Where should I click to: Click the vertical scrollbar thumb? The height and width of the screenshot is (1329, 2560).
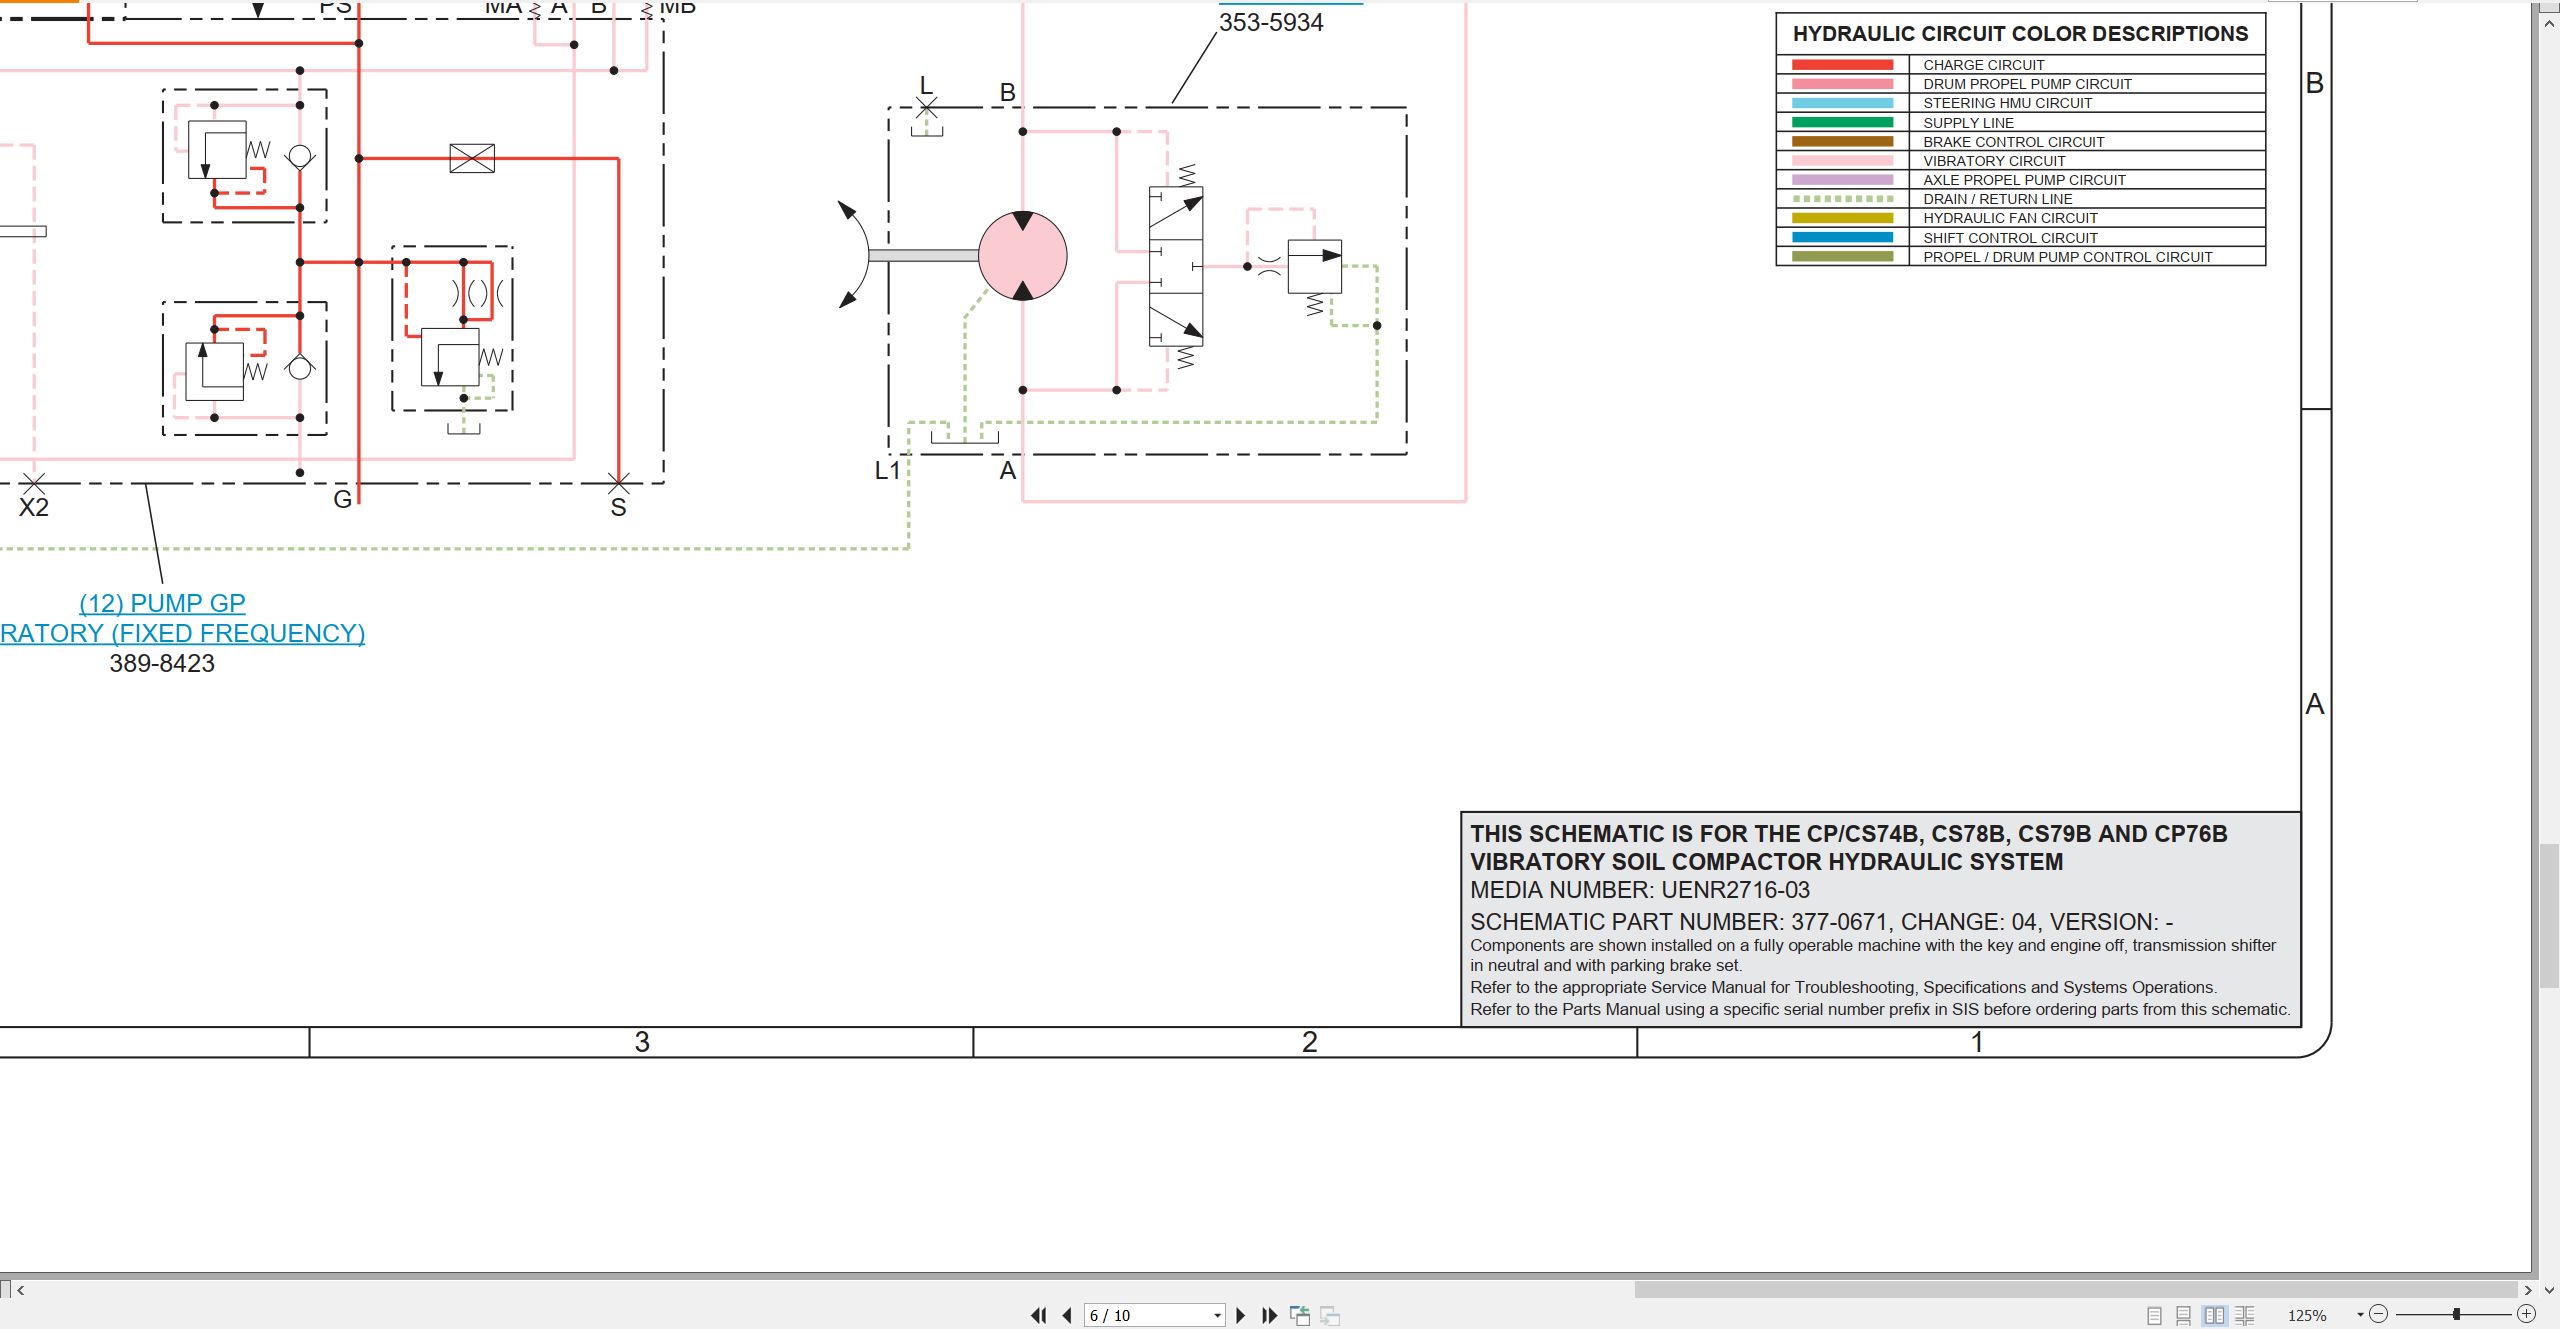point(2549,916)
